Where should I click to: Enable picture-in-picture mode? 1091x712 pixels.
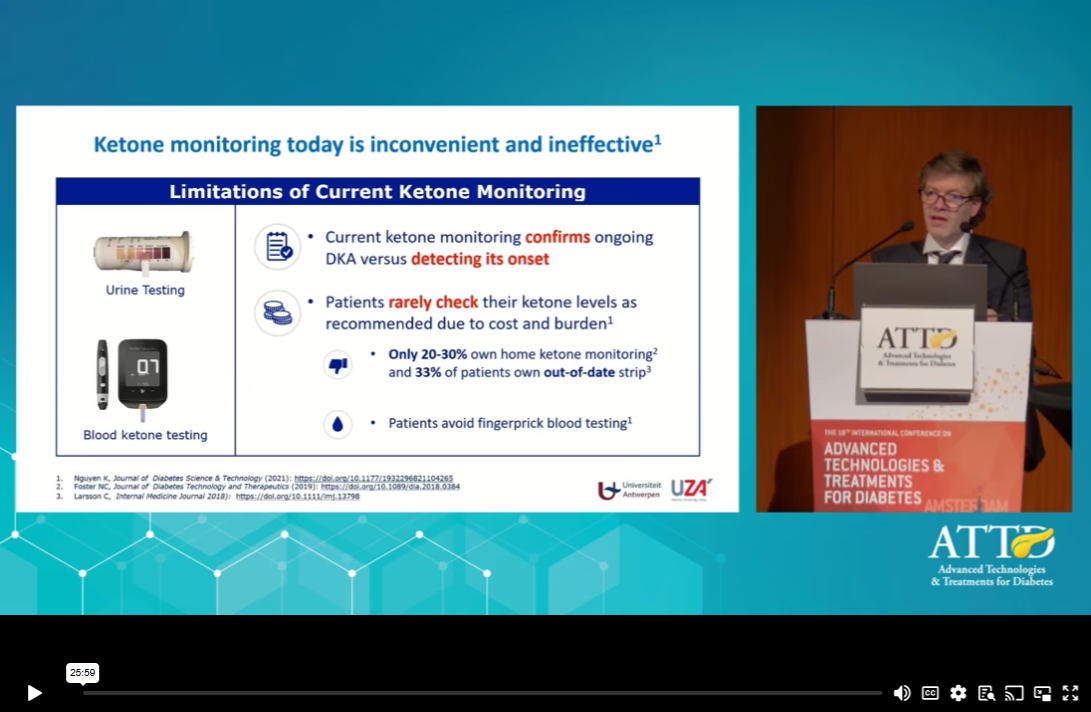pos(1042,693)
